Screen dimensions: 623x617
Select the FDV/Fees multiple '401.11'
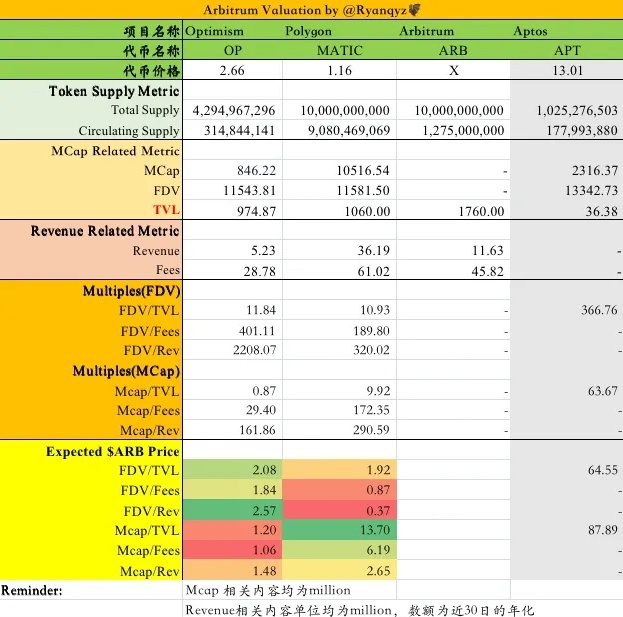[257, 331]
